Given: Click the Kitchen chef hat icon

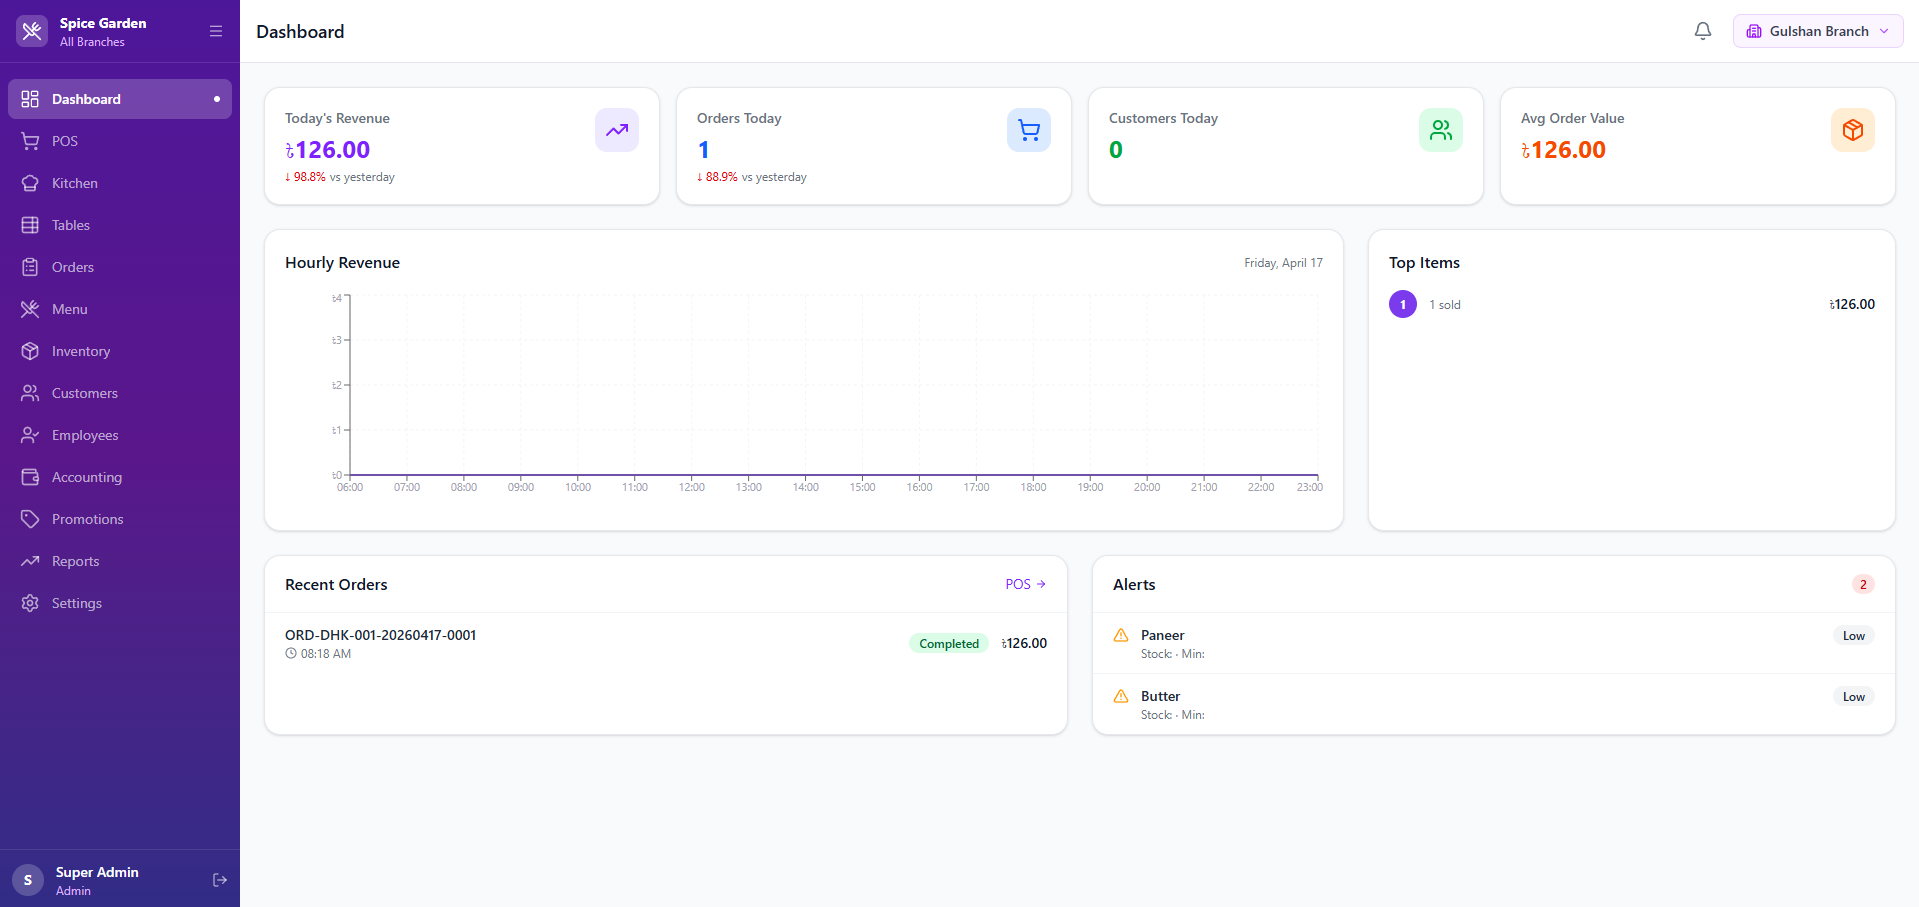Looking at the screenshot, I should click(30, 183).
